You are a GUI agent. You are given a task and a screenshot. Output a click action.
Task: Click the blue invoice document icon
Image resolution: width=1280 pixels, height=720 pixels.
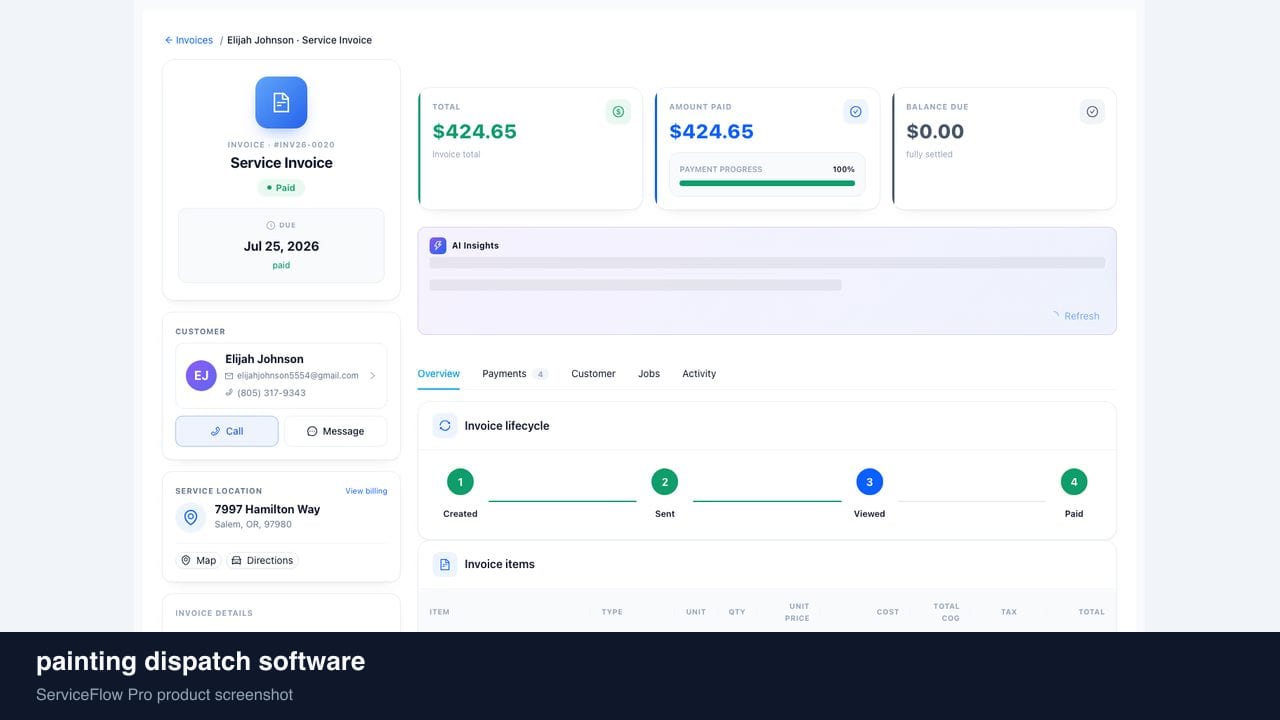(x=281, y=102)
